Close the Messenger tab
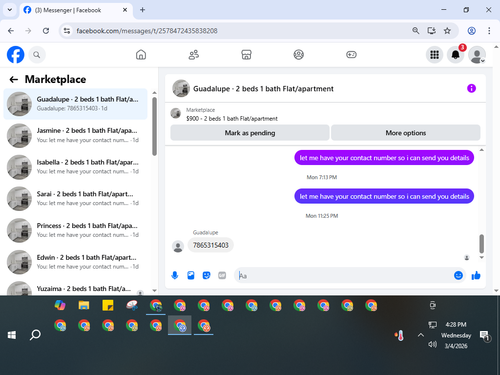The height and width of the screenshot is (375, 500). [x=125, y=10]
